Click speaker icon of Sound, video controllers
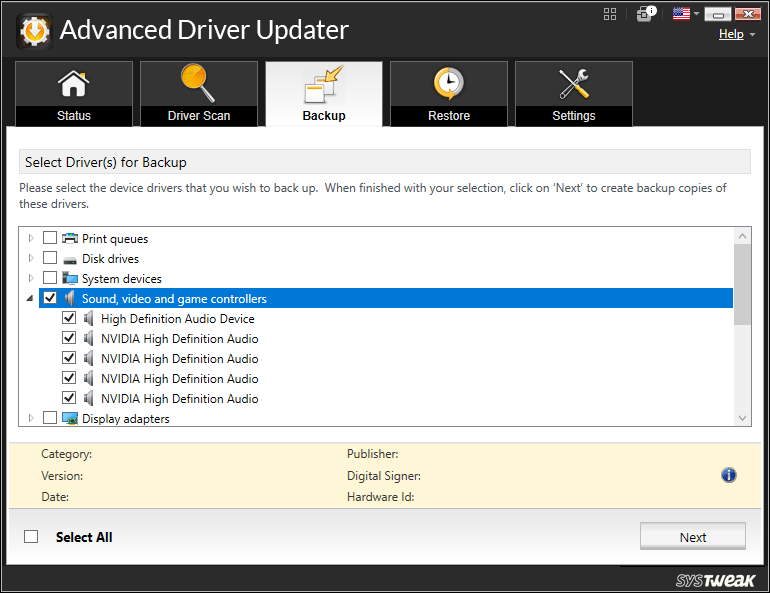The image size is (770, 593). tap(70, 298)
